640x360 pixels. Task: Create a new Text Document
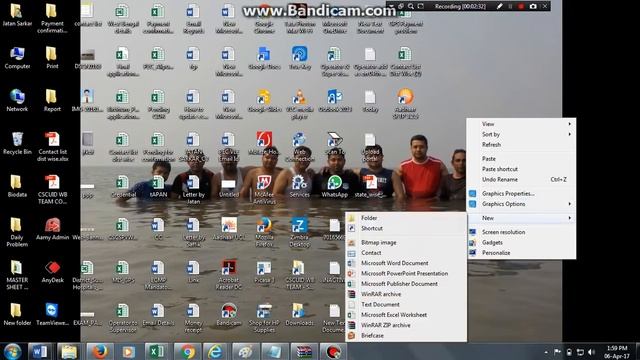click(406, 304)
